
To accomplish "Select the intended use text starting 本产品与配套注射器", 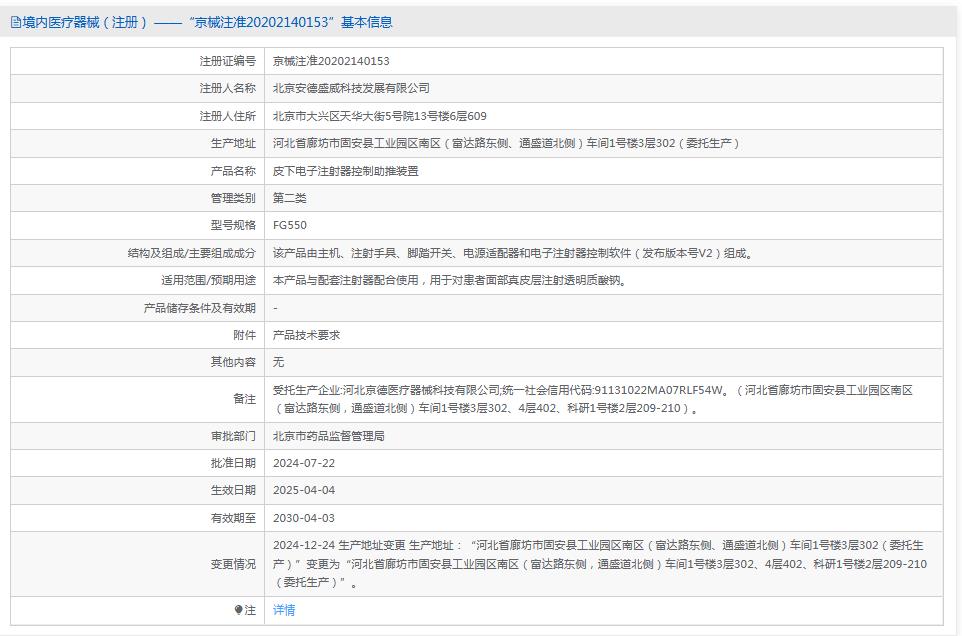I will (x=450, y=280).
